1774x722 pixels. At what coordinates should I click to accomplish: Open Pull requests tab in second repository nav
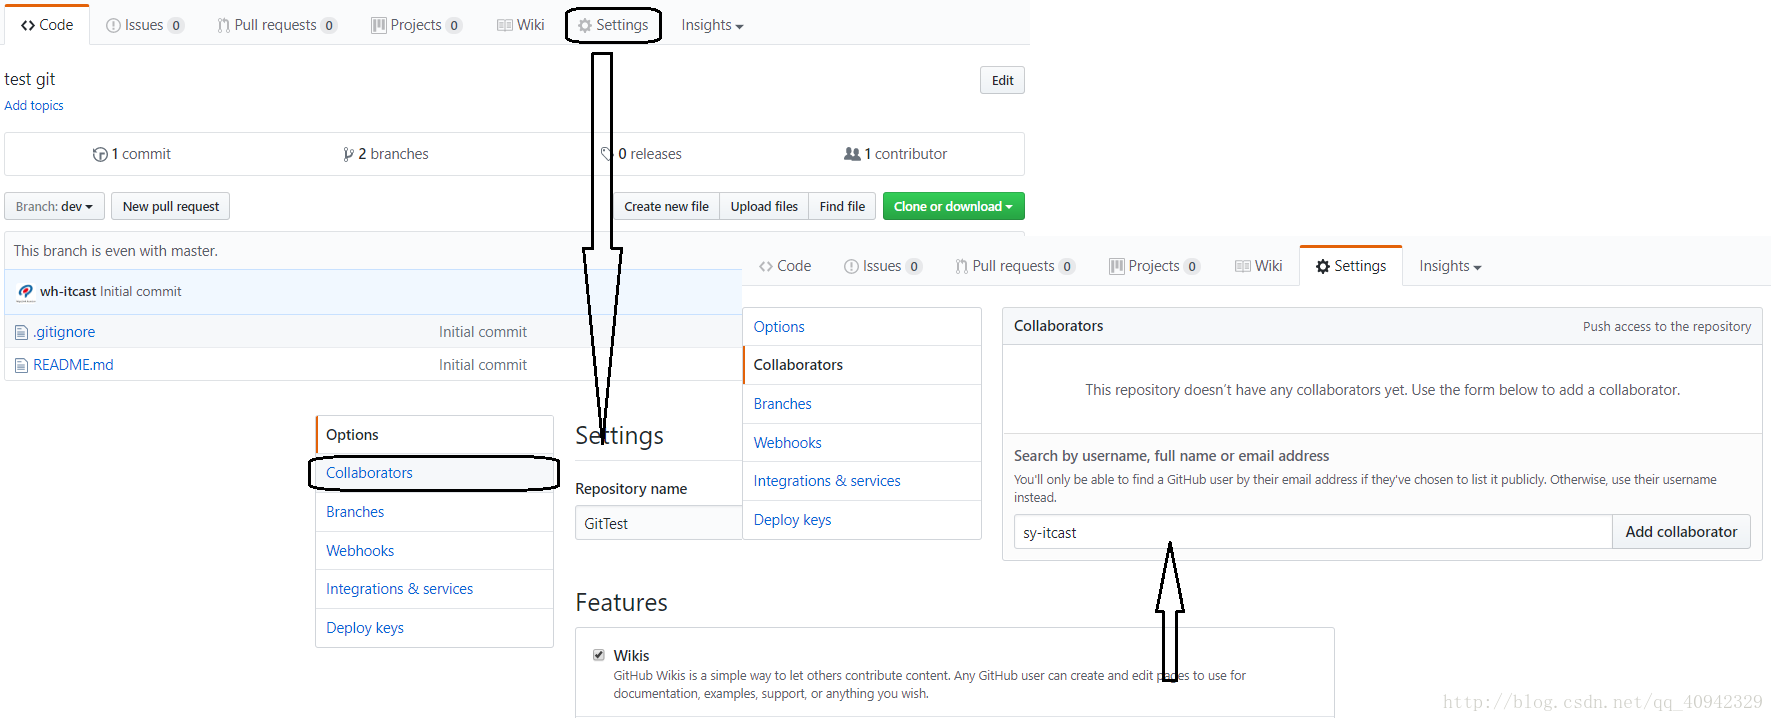1015,266
